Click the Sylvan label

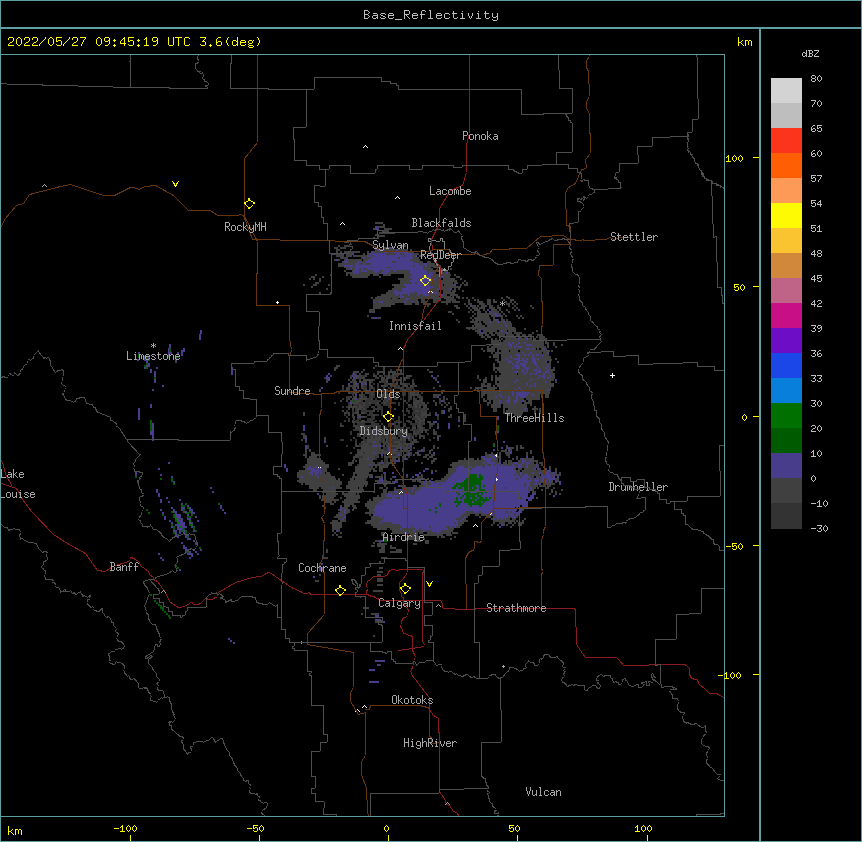point(390,245)
